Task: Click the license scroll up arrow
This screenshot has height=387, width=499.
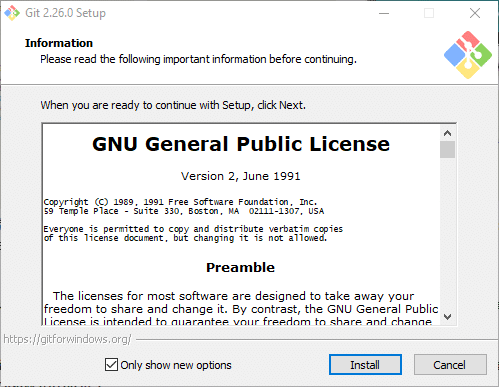Action: (447, 133)
